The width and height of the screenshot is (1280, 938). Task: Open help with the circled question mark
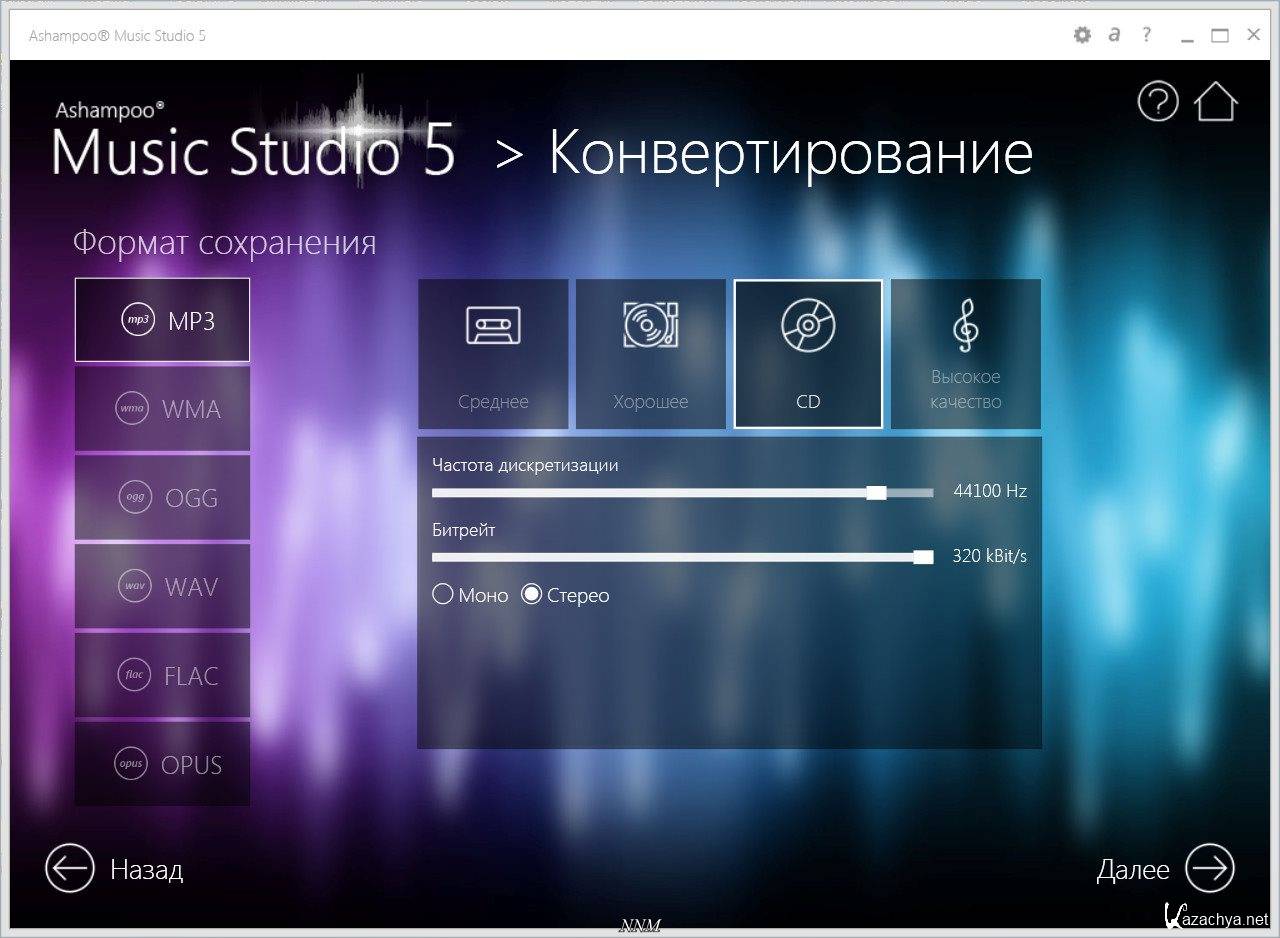pyautogui.click(x=1158, y=102)
